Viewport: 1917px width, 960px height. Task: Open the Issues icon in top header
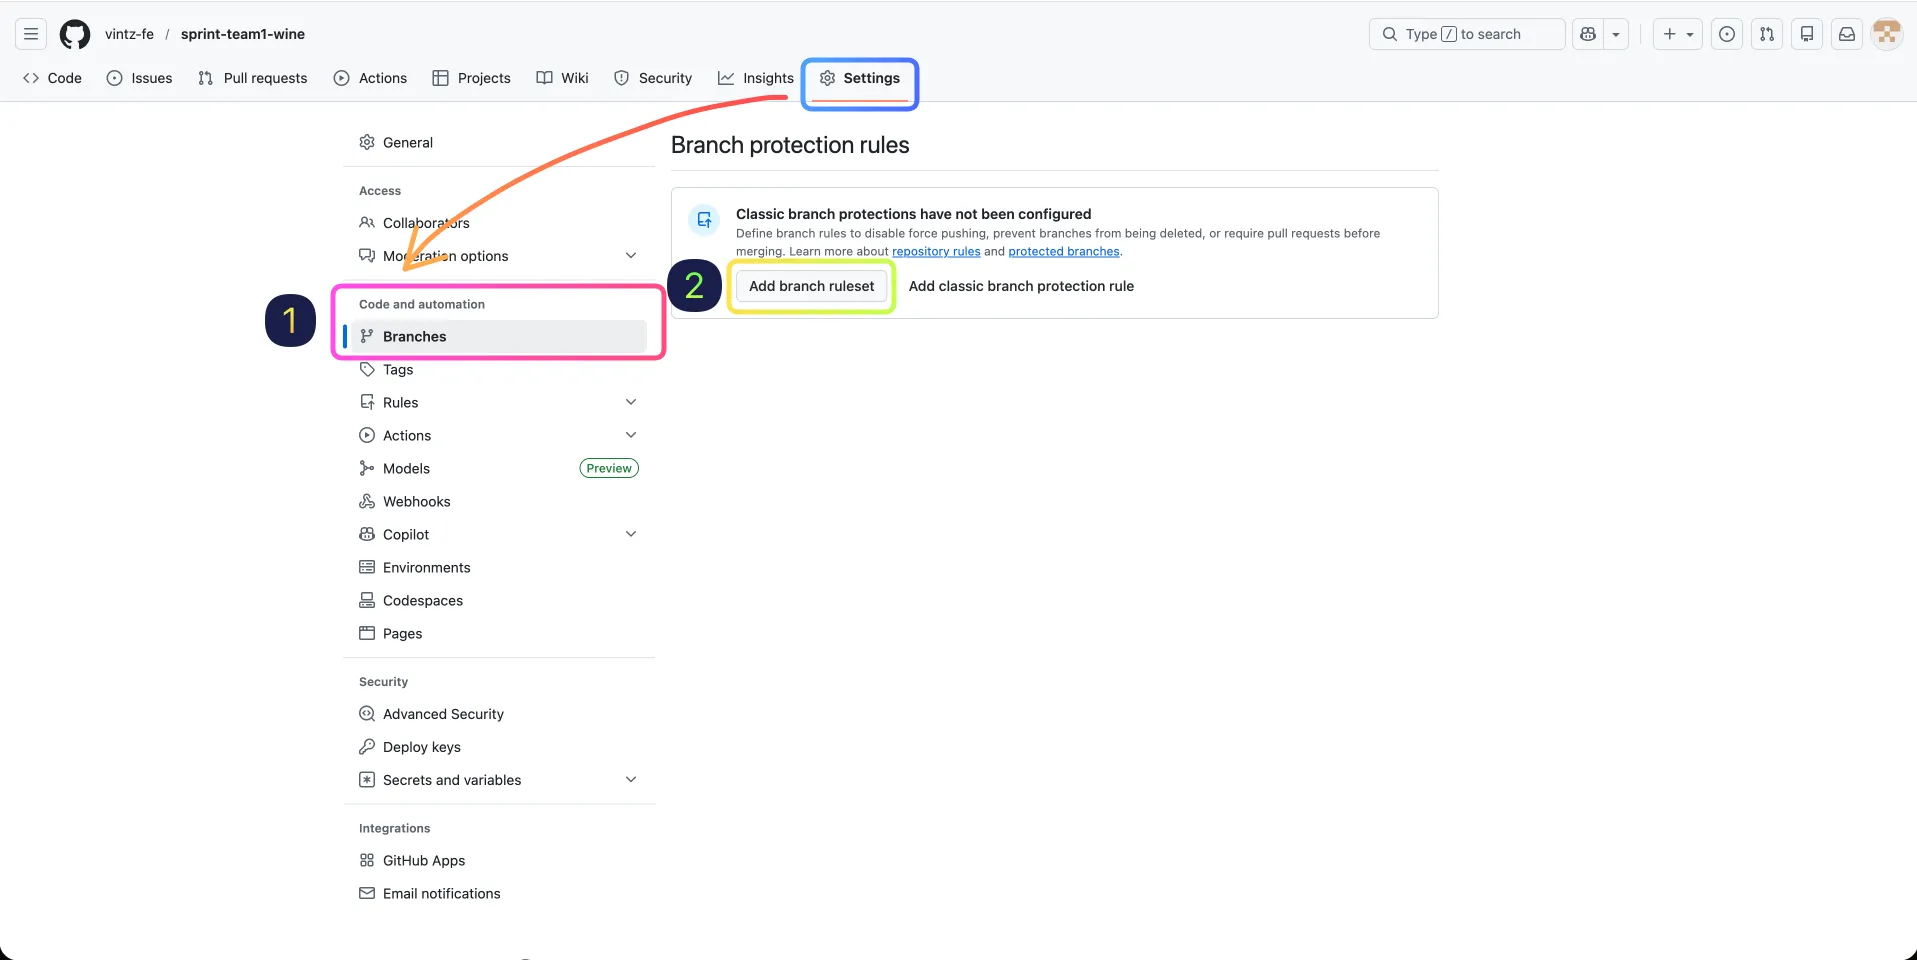(x=1727, y=34)
